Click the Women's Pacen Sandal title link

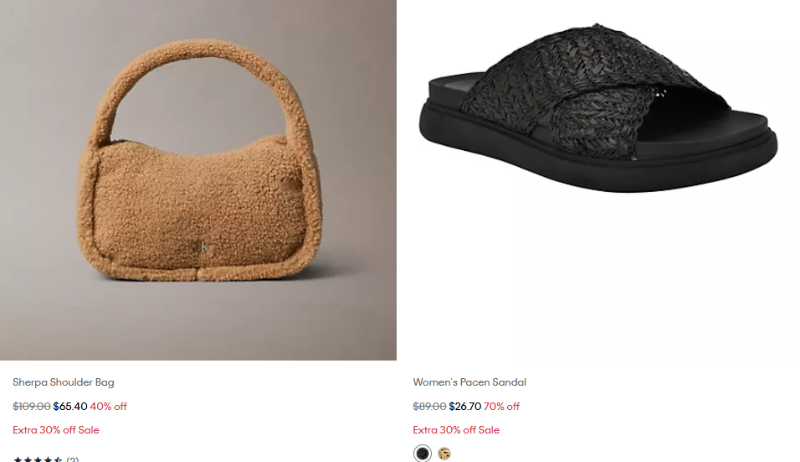[x=469, y=382]
